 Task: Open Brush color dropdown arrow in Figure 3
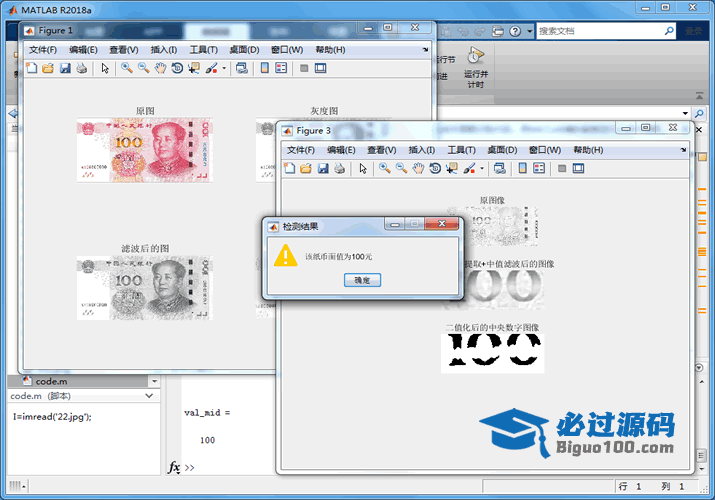point(482,169)
